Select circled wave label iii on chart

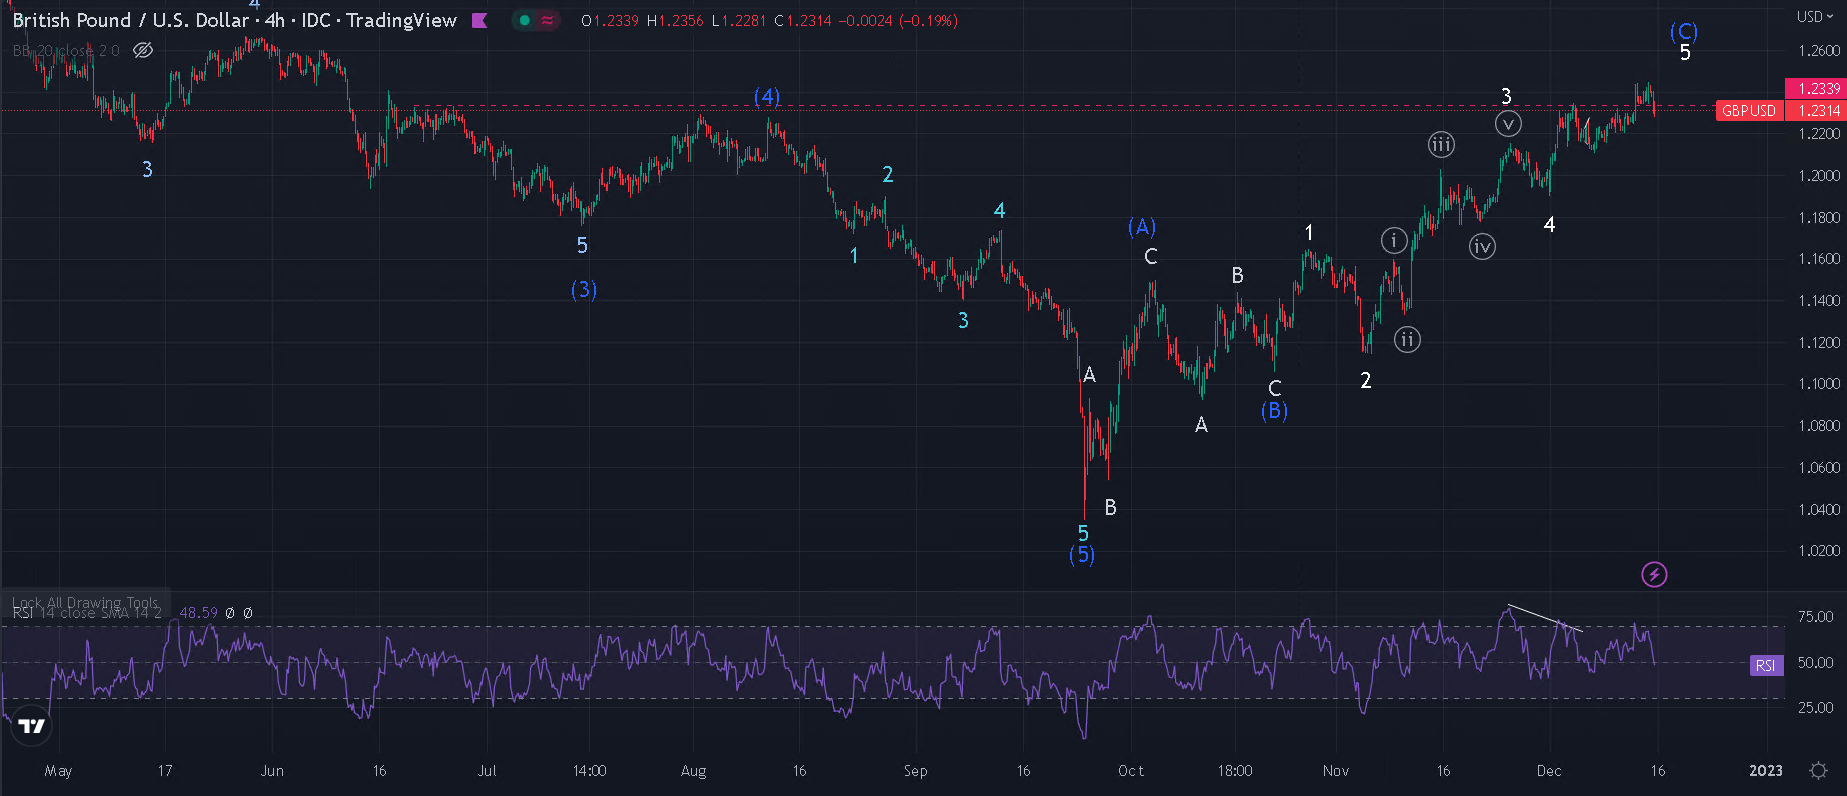[x=1440, y=145]
